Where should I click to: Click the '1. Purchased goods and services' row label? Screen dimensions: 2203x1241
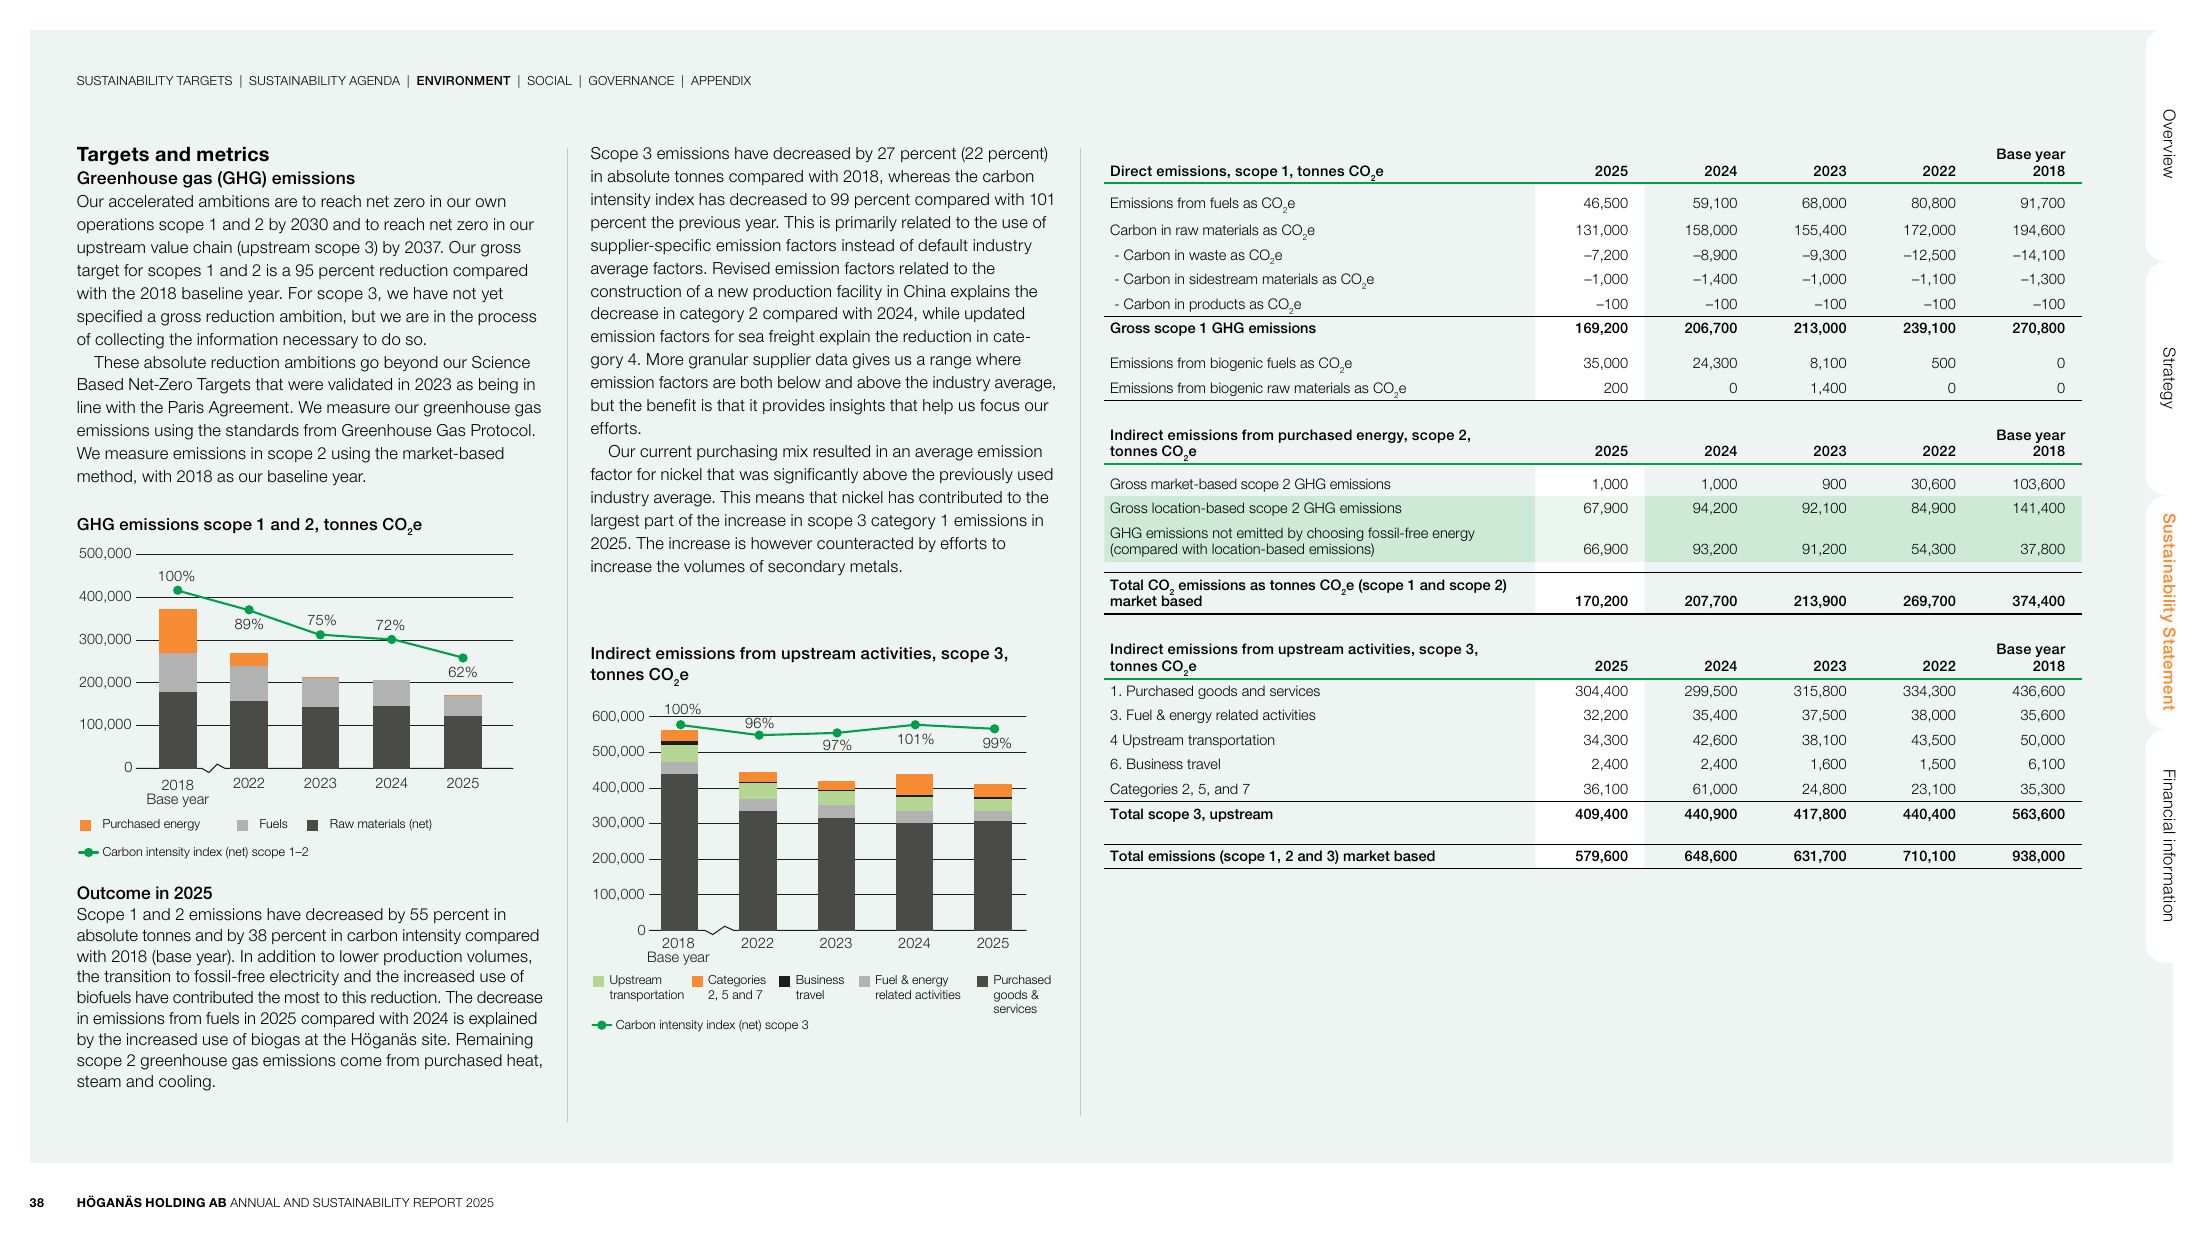tap(1214, 691)
